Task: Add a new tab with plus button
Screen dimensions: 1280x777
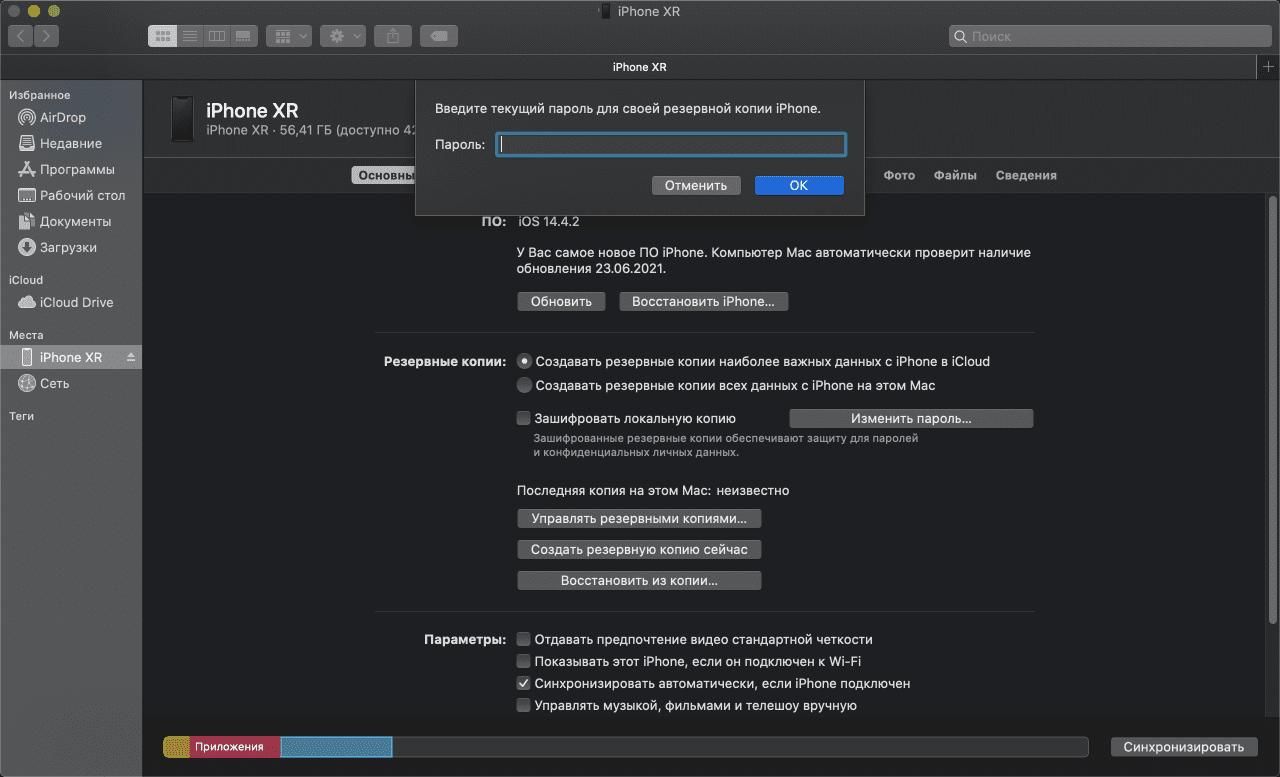Action: 1267,66
